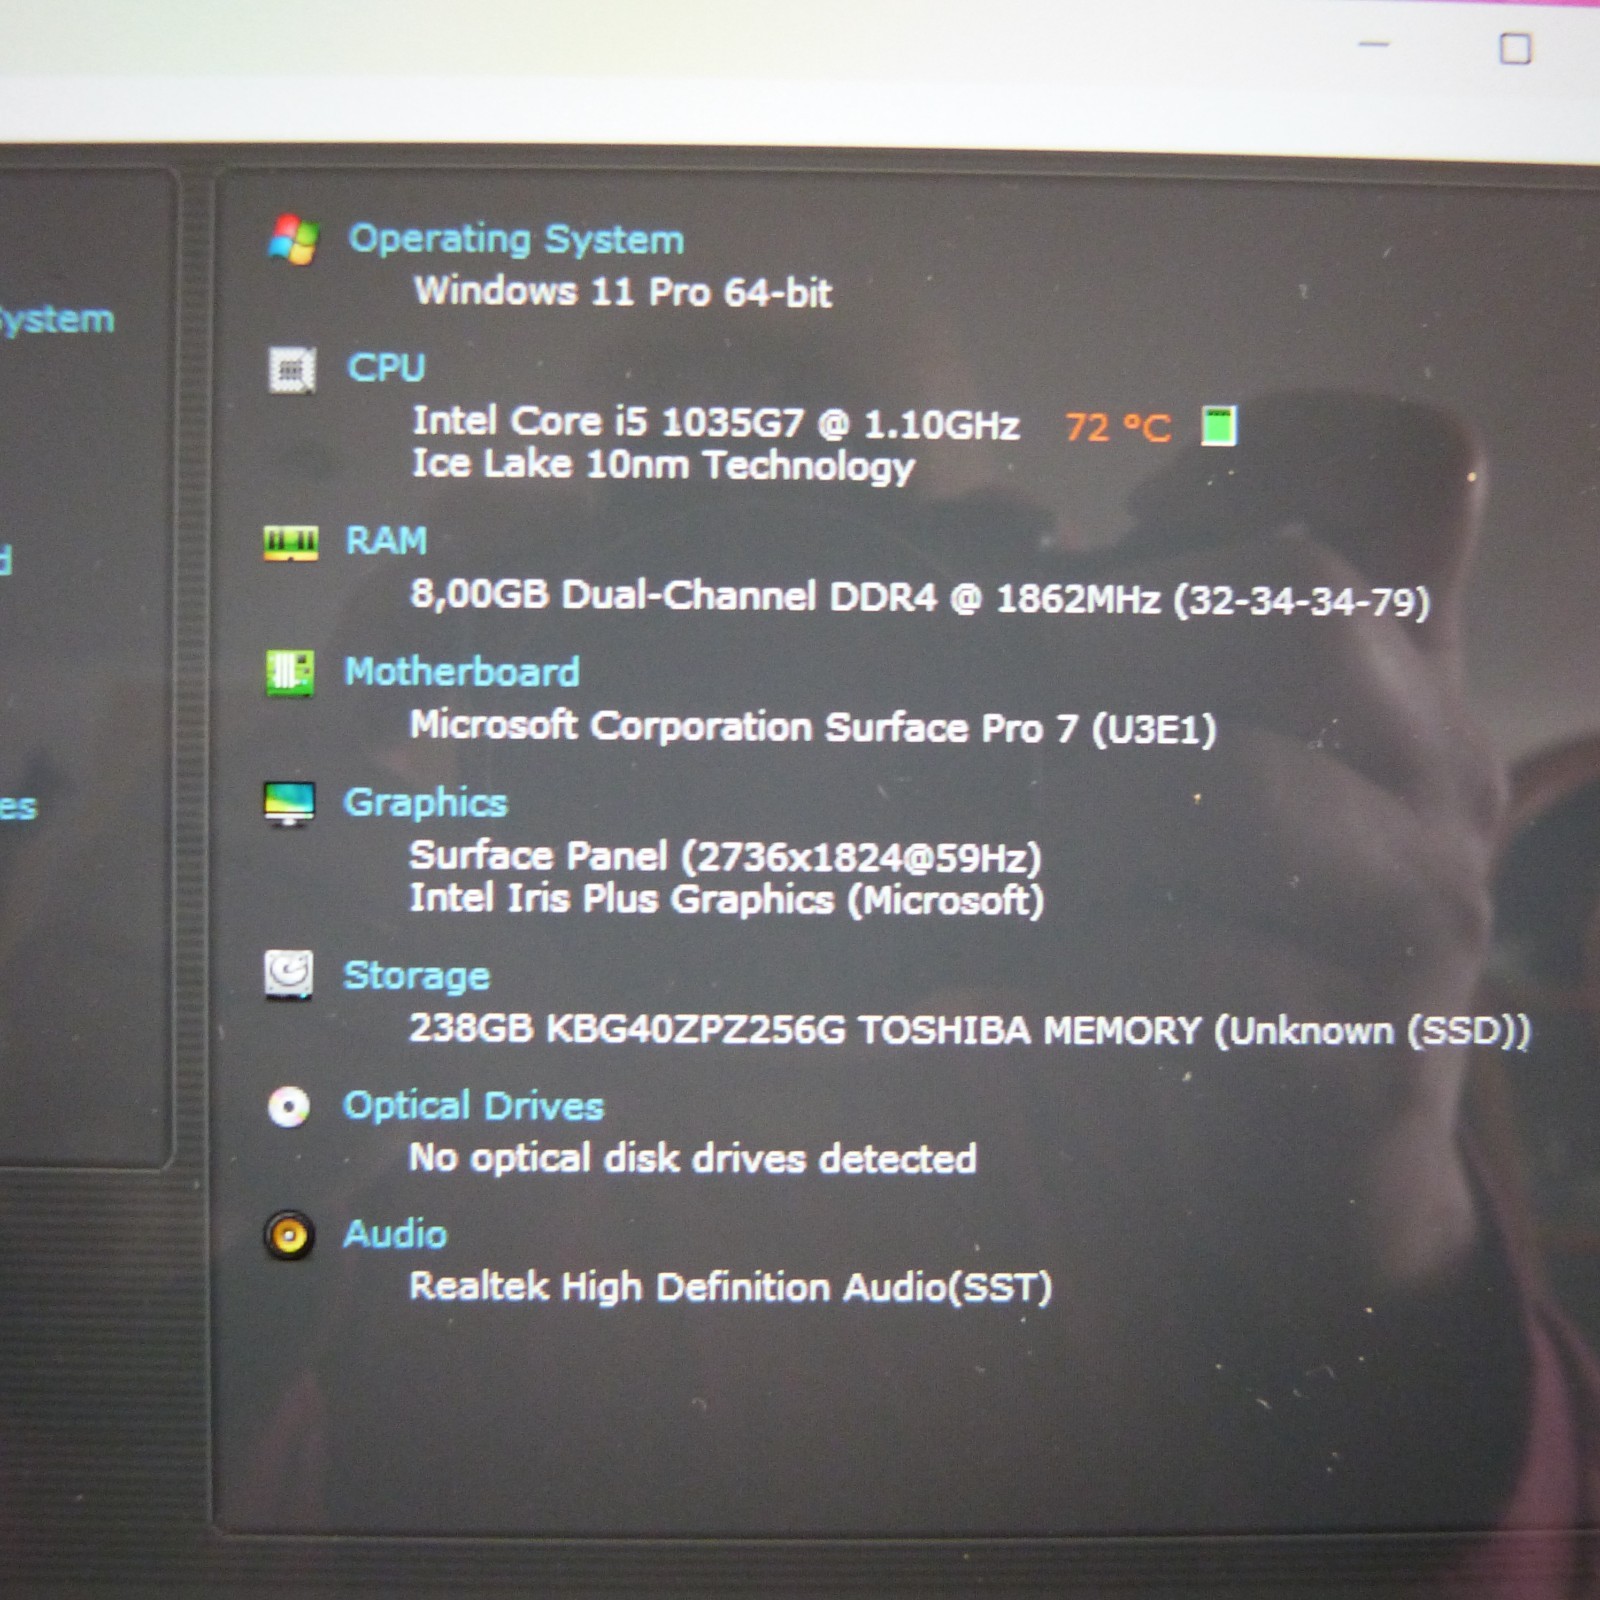Select 'Intel Iris Plus Graphics (Microsoft)' text

click(727, 900)
